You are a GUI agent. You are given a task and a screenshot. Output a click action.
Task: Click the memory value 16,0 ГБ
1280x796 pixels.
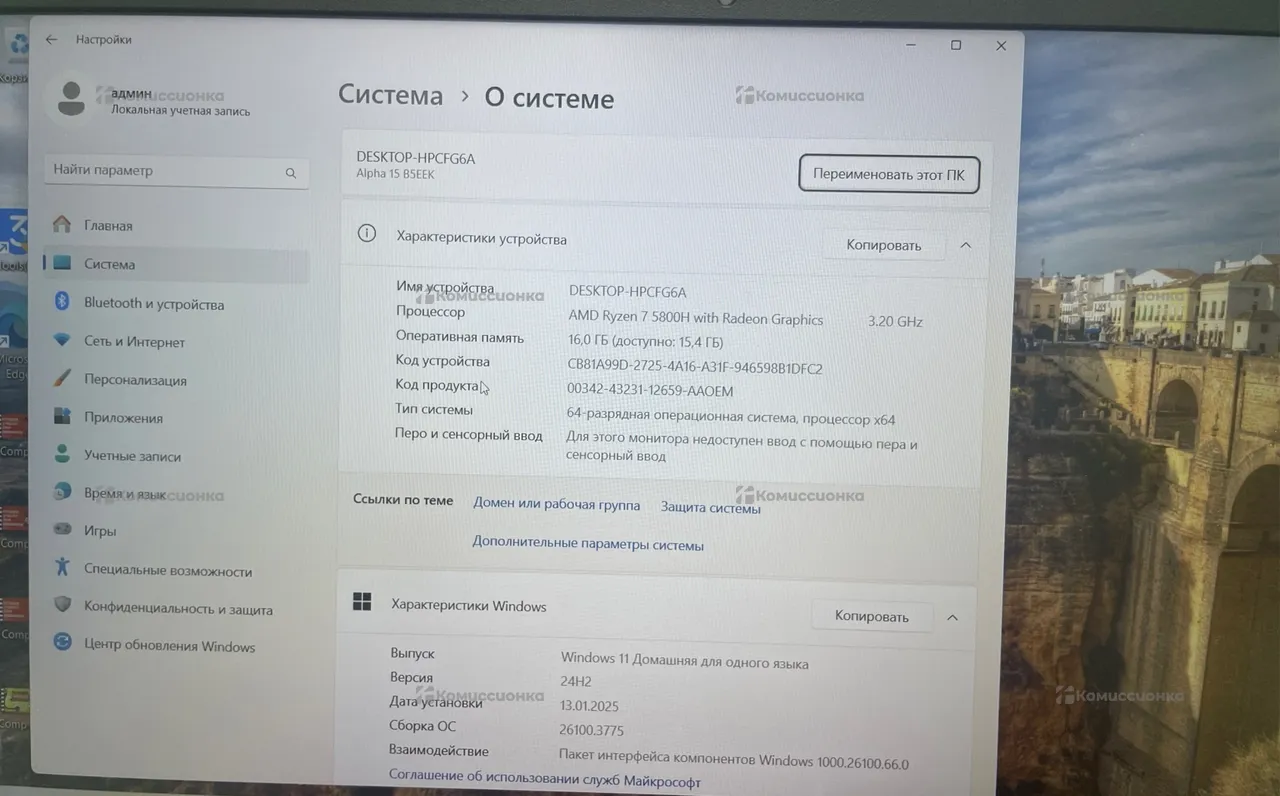pos(645,343)
